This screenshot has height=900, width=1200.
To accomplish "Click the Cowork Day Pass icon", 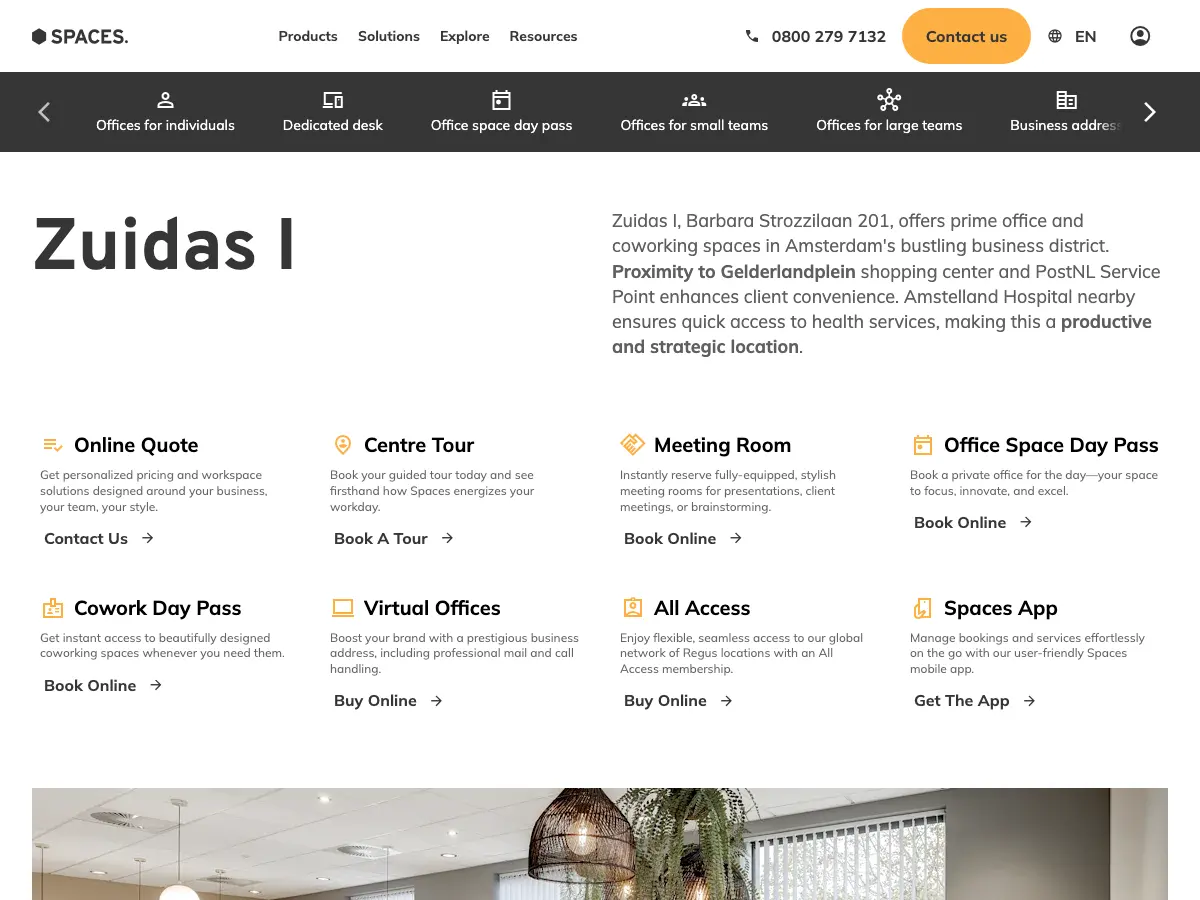I will coord(53,608).
